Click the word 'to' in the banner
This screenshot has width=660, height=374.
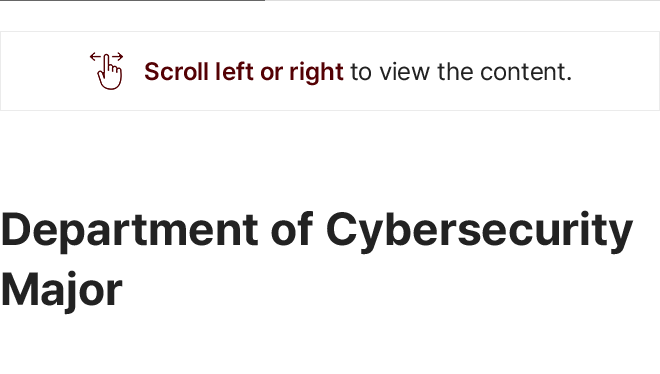361,73
